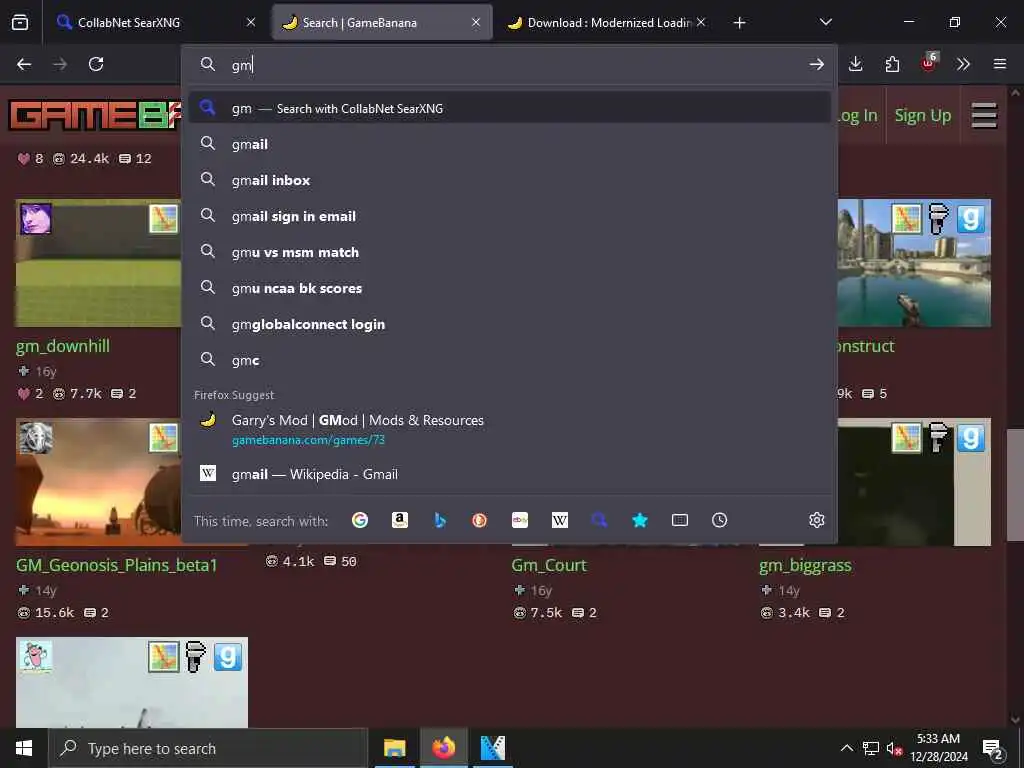
Task: Open search settings gear in urlbar dropdown
Action: 816,520
